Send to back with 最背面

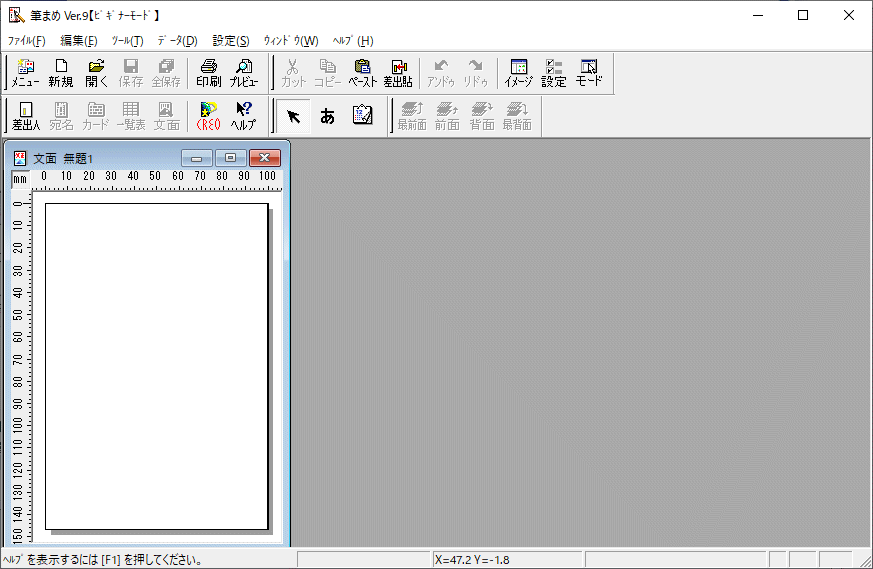pyautogui.click(x=517, y=116)
